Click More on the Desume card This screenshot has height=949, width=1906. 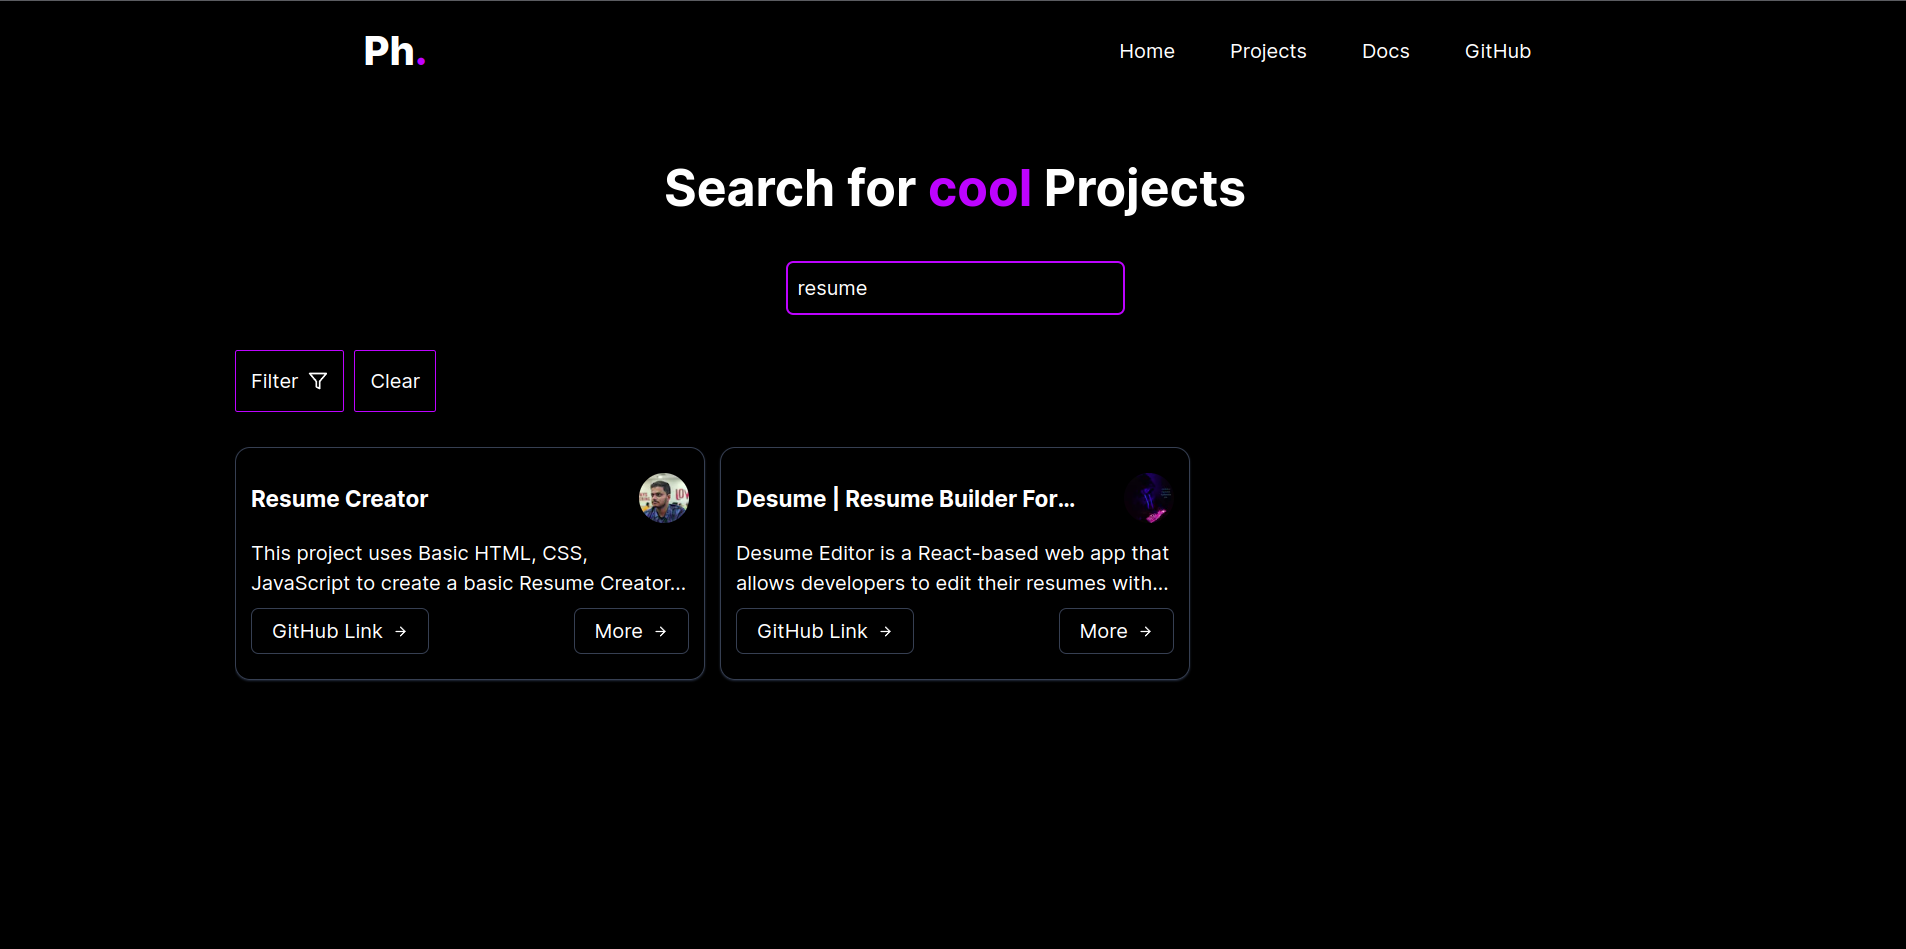1116,630
